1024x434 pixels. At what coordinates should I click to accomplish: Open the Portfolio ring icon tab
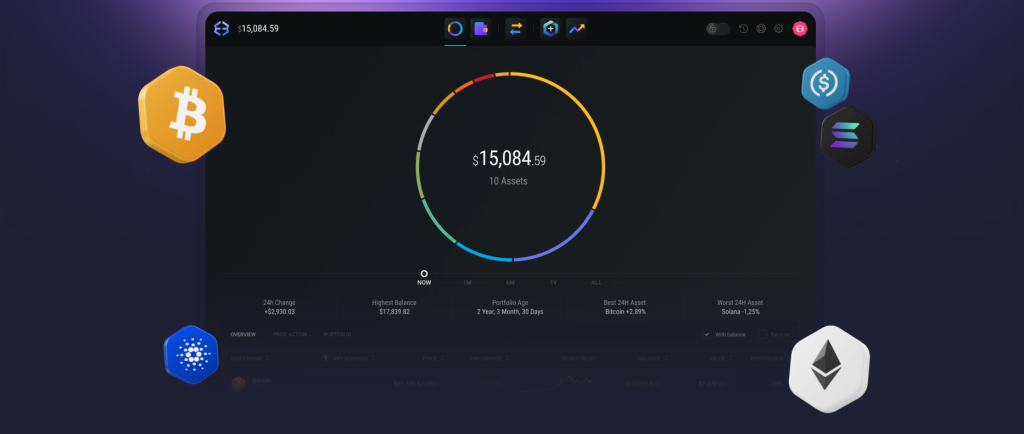point(455,29)
